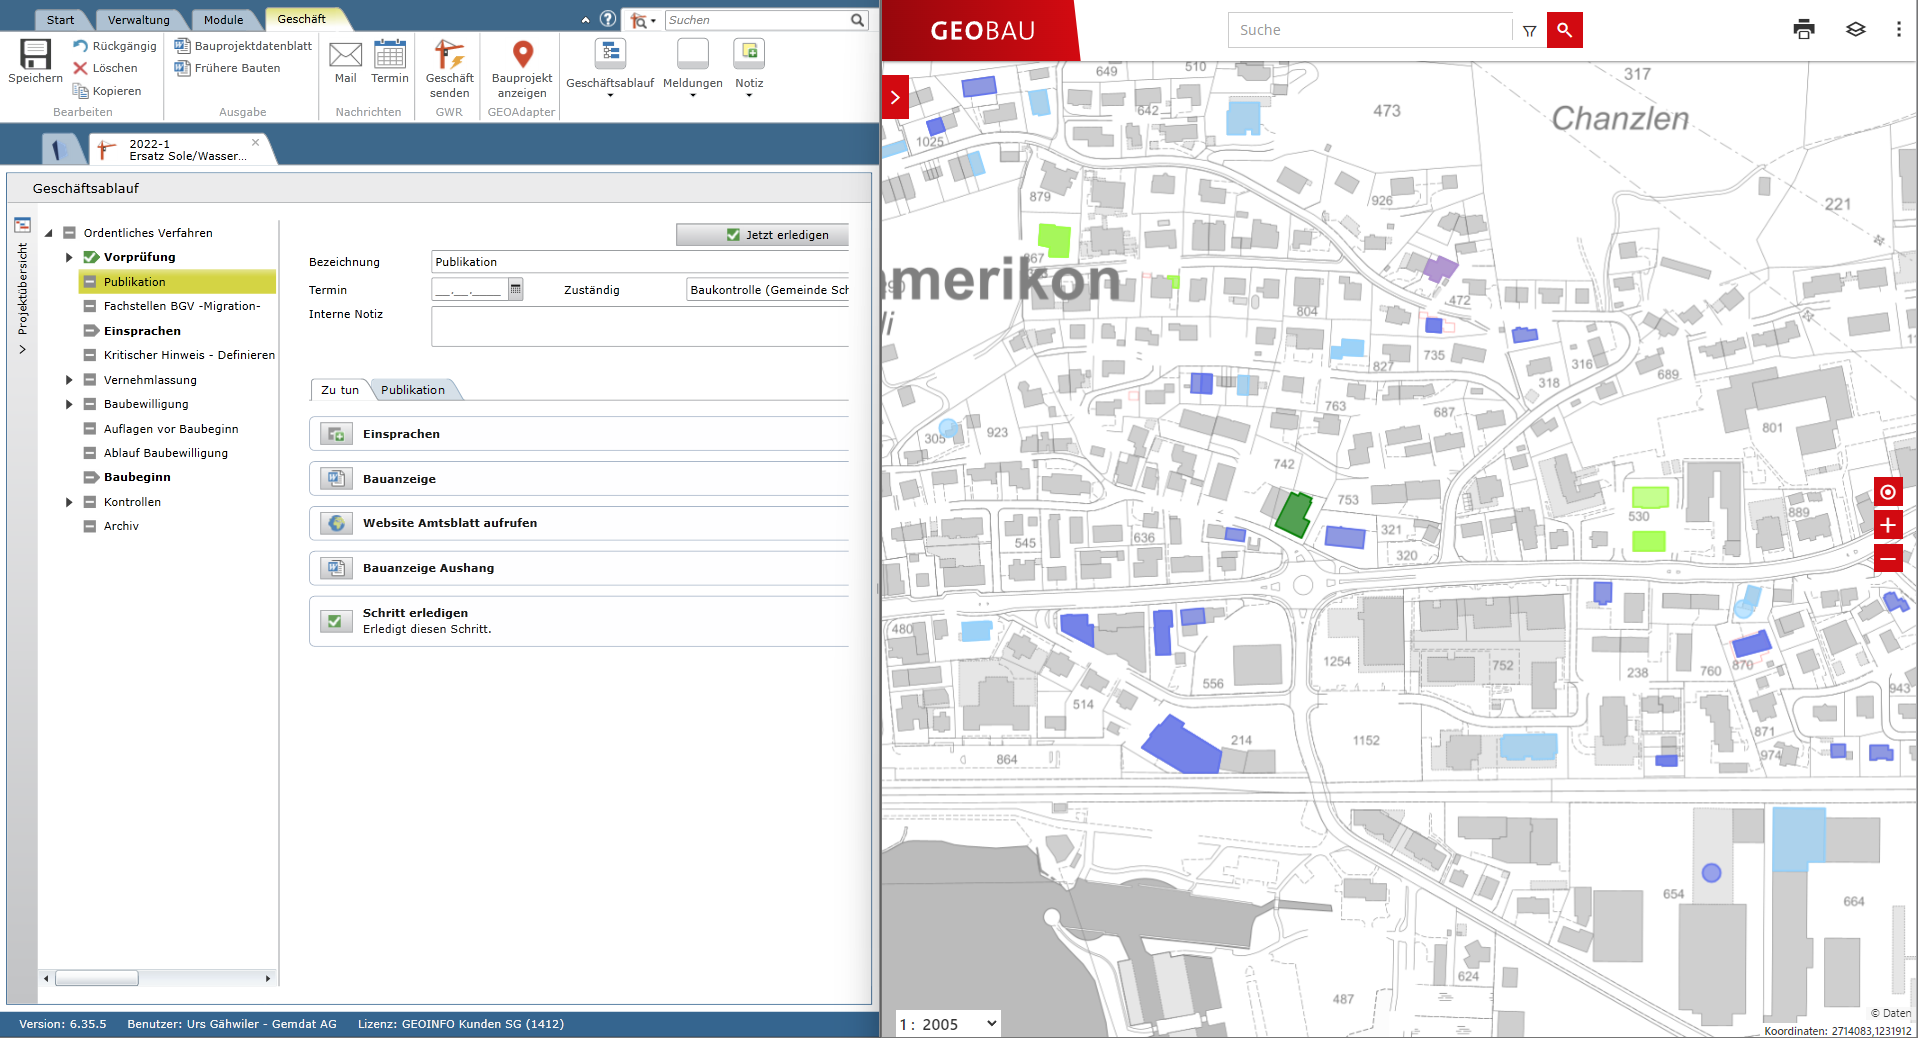Print the map using printer icon

tap(1803, 30)
